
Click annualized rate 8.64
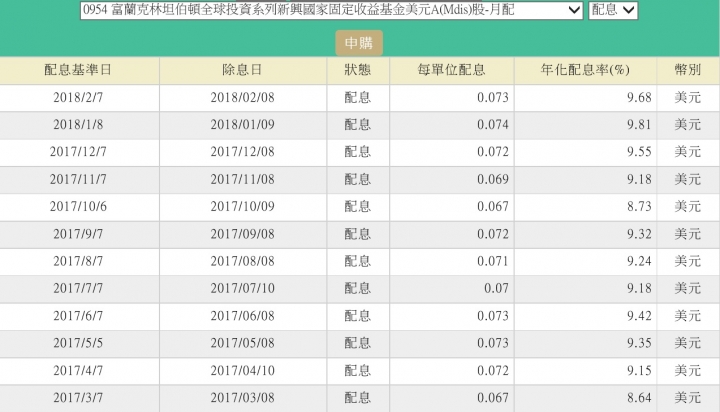click(639, 397)
